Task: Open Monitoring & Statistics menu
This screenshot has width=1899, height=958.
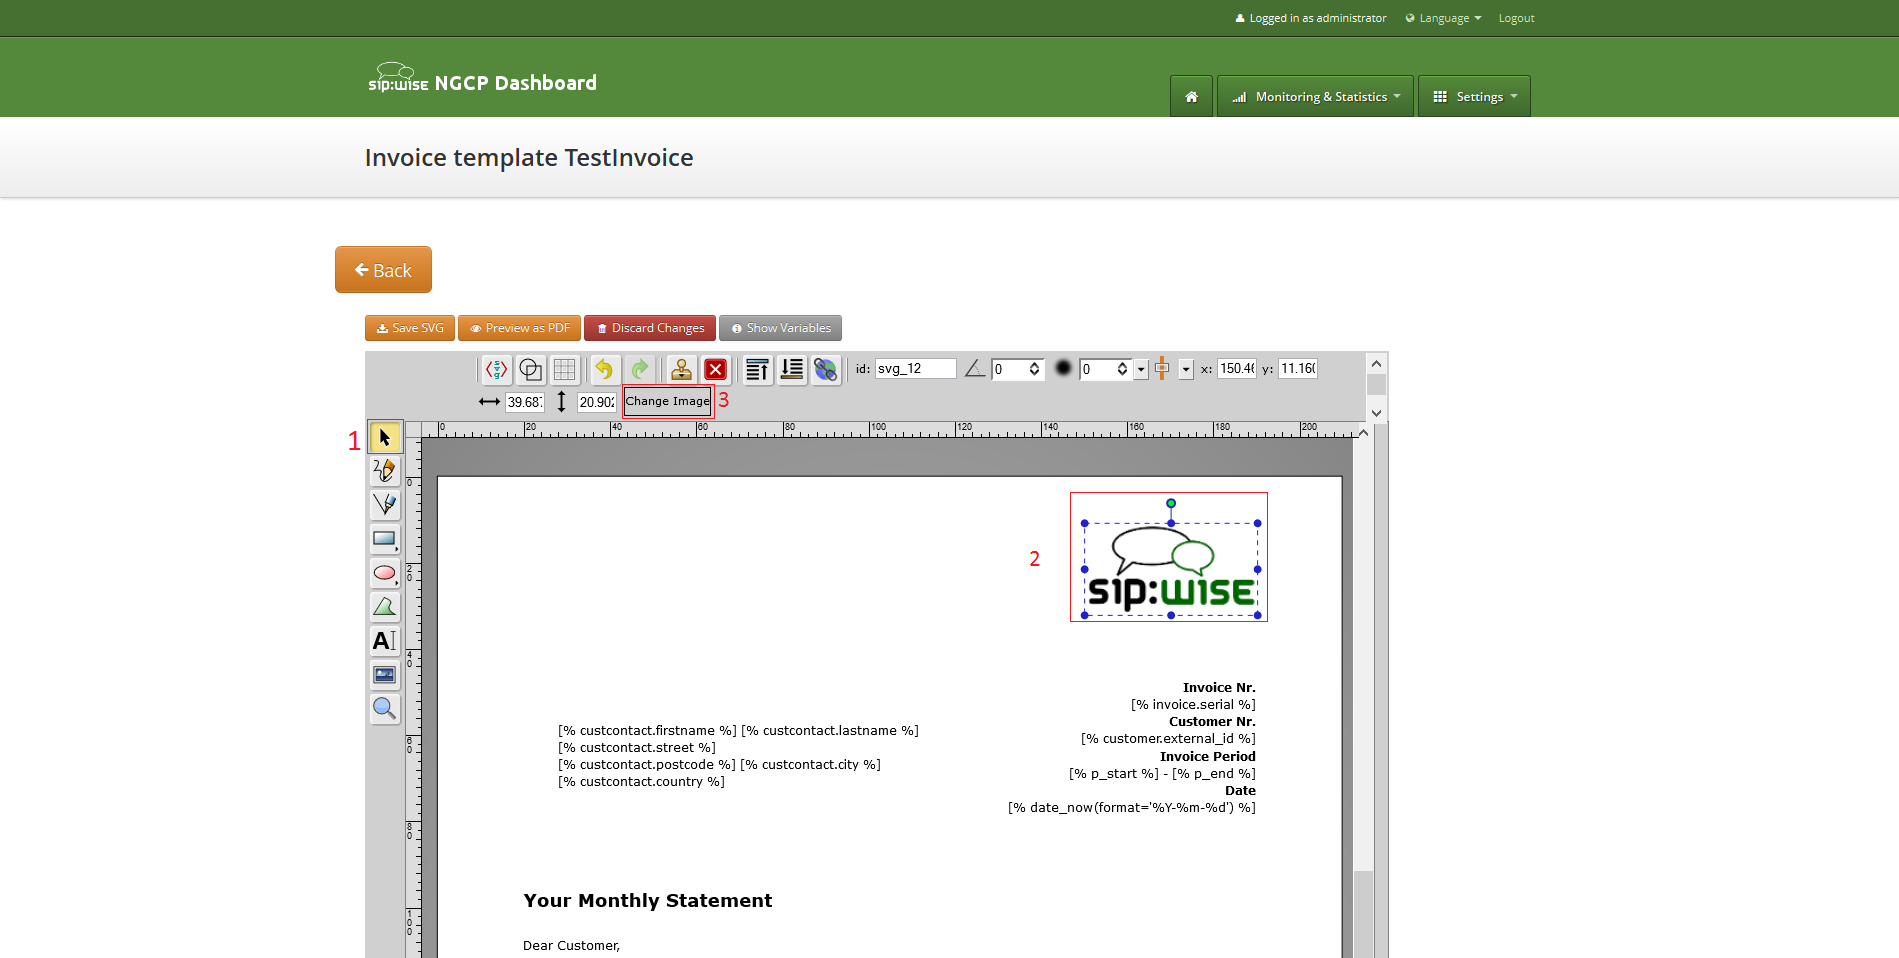Action: 1315,97
